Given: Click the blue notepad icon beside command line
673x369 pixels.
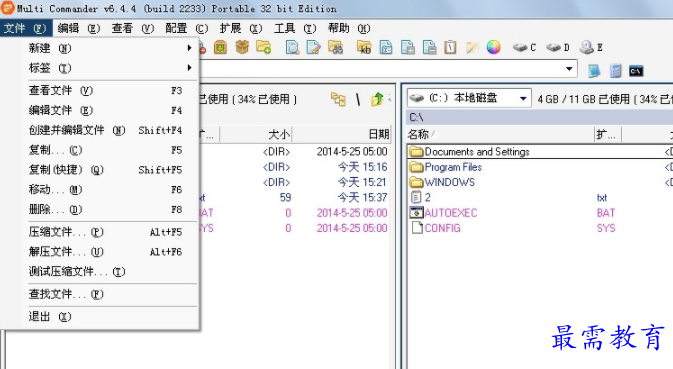Looking at the screenshot, I should click(594, 71).
